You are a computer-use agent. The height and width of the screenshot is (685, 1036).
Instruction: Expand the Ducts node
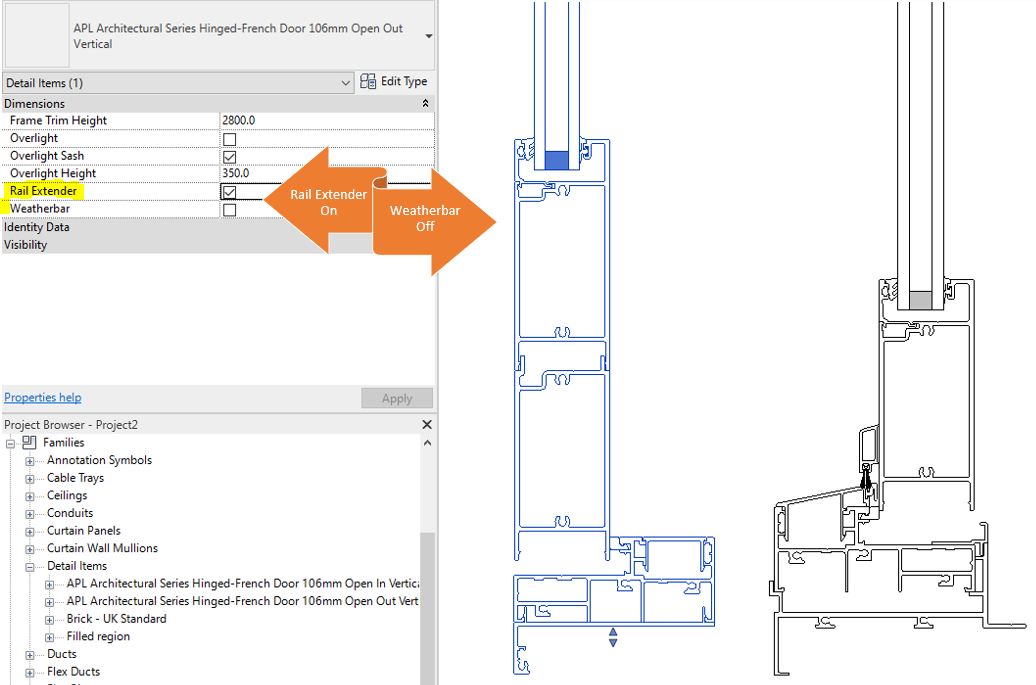point(30,655)
